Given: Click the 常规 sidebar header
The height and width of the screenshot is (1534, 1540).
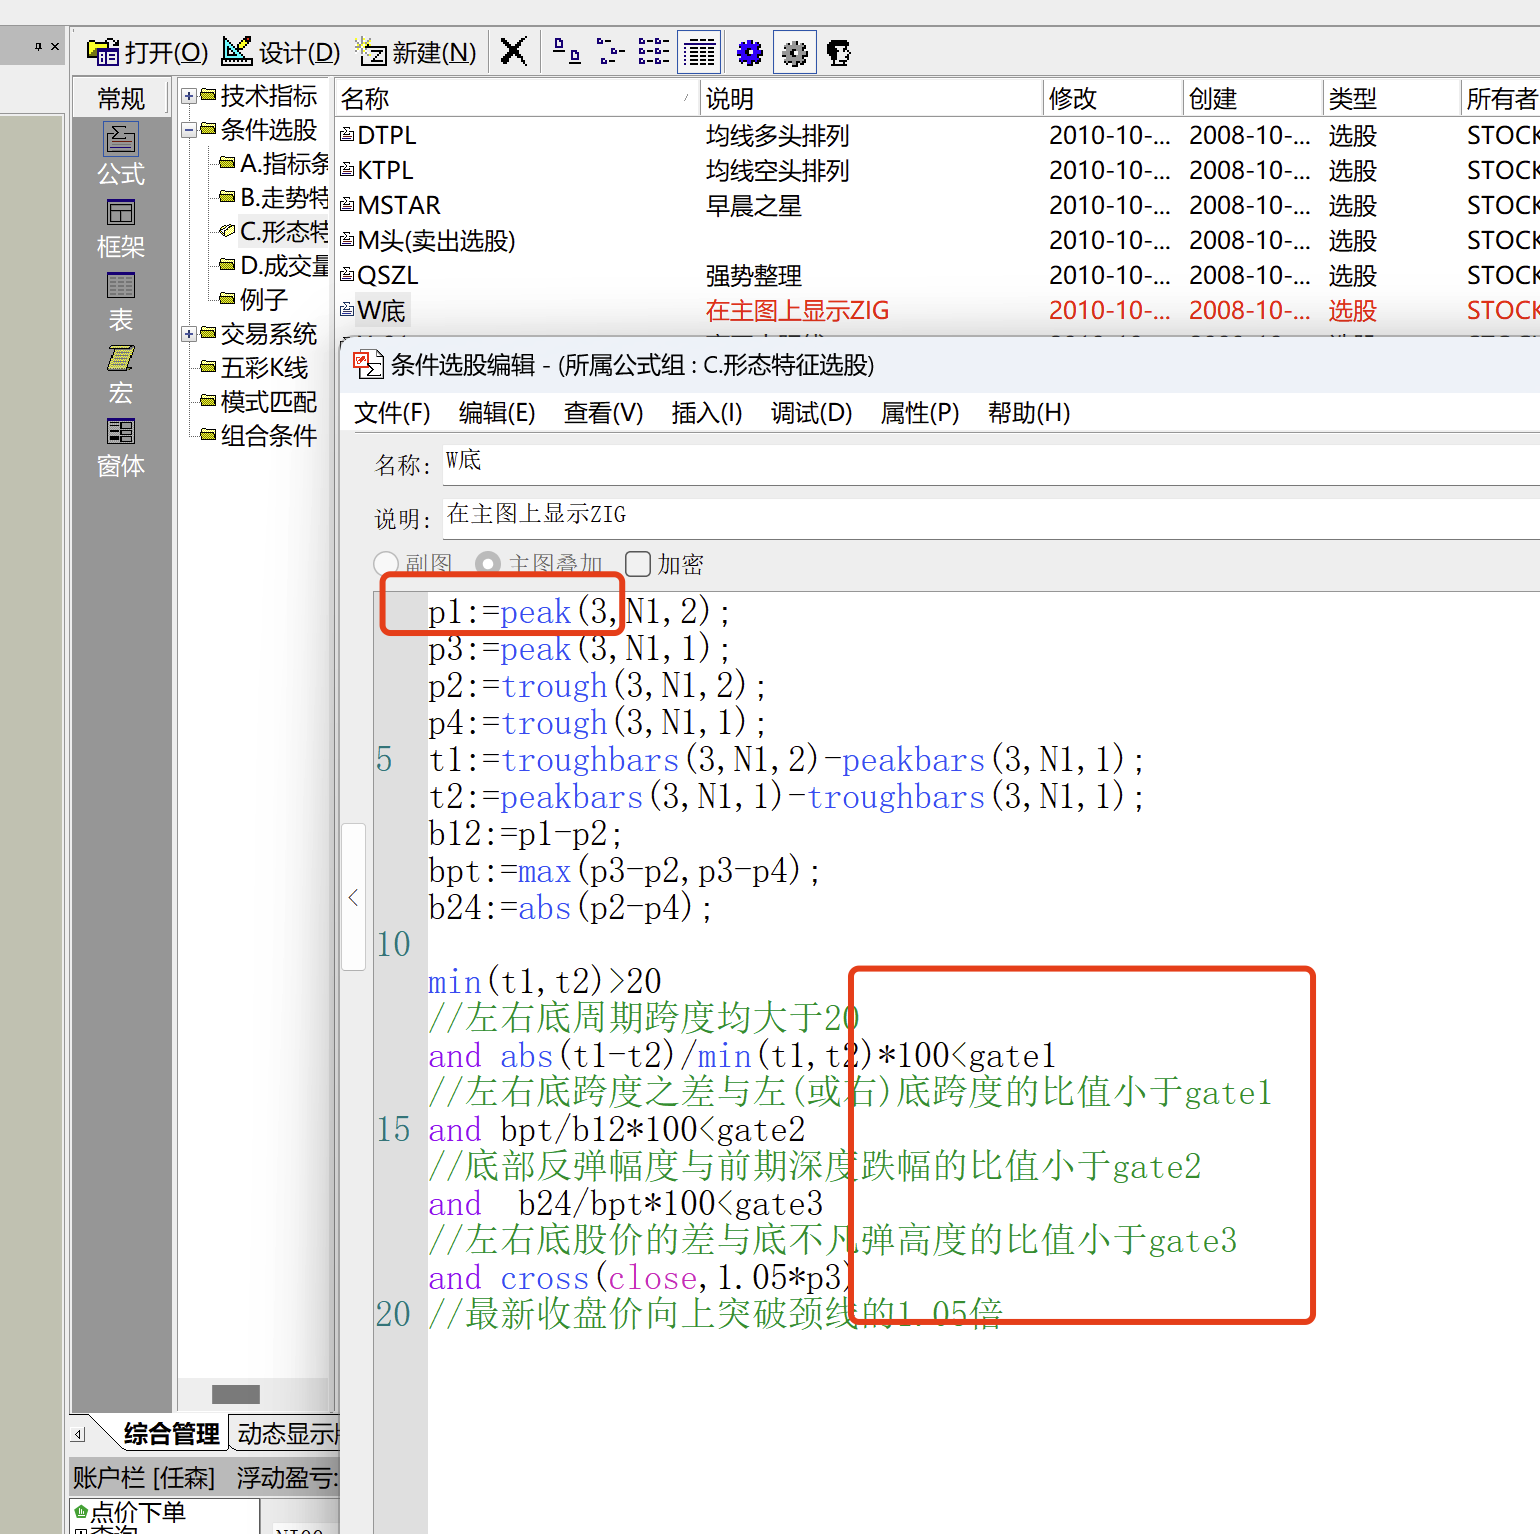Looking at the screenshot, I should 121,98.
